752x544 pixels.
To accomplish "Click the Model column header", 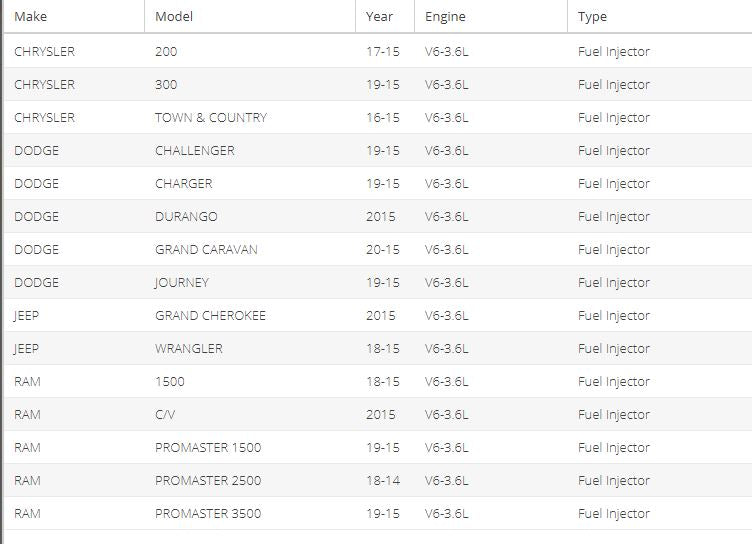I will (x=250, y=16).
